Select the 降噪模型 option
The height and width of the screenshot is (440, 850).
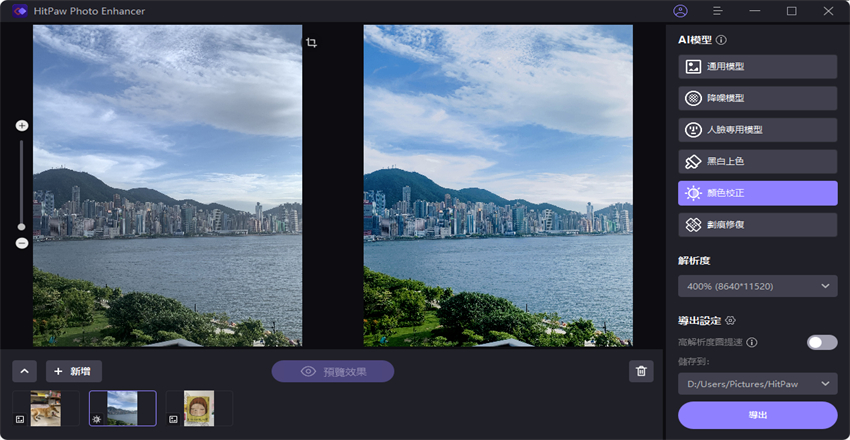coord(757,98)
